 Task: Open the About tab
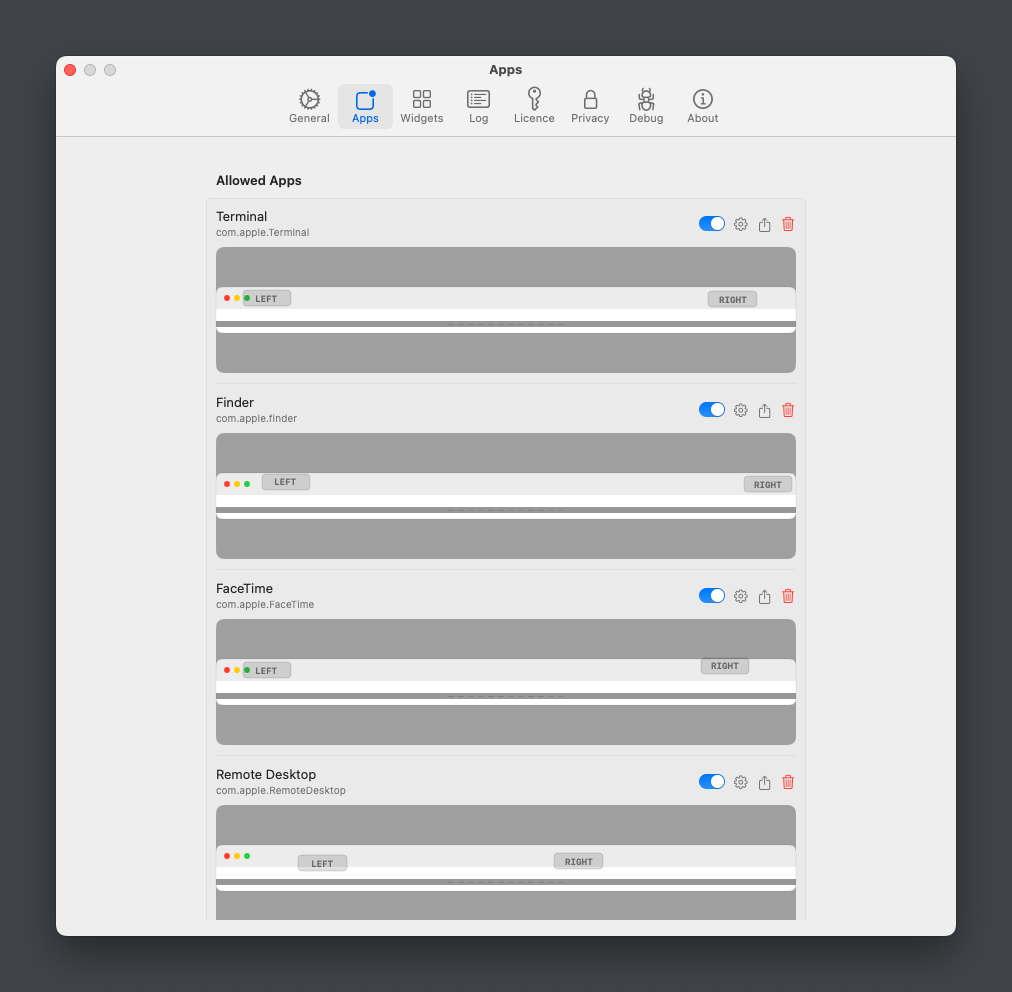702,106
